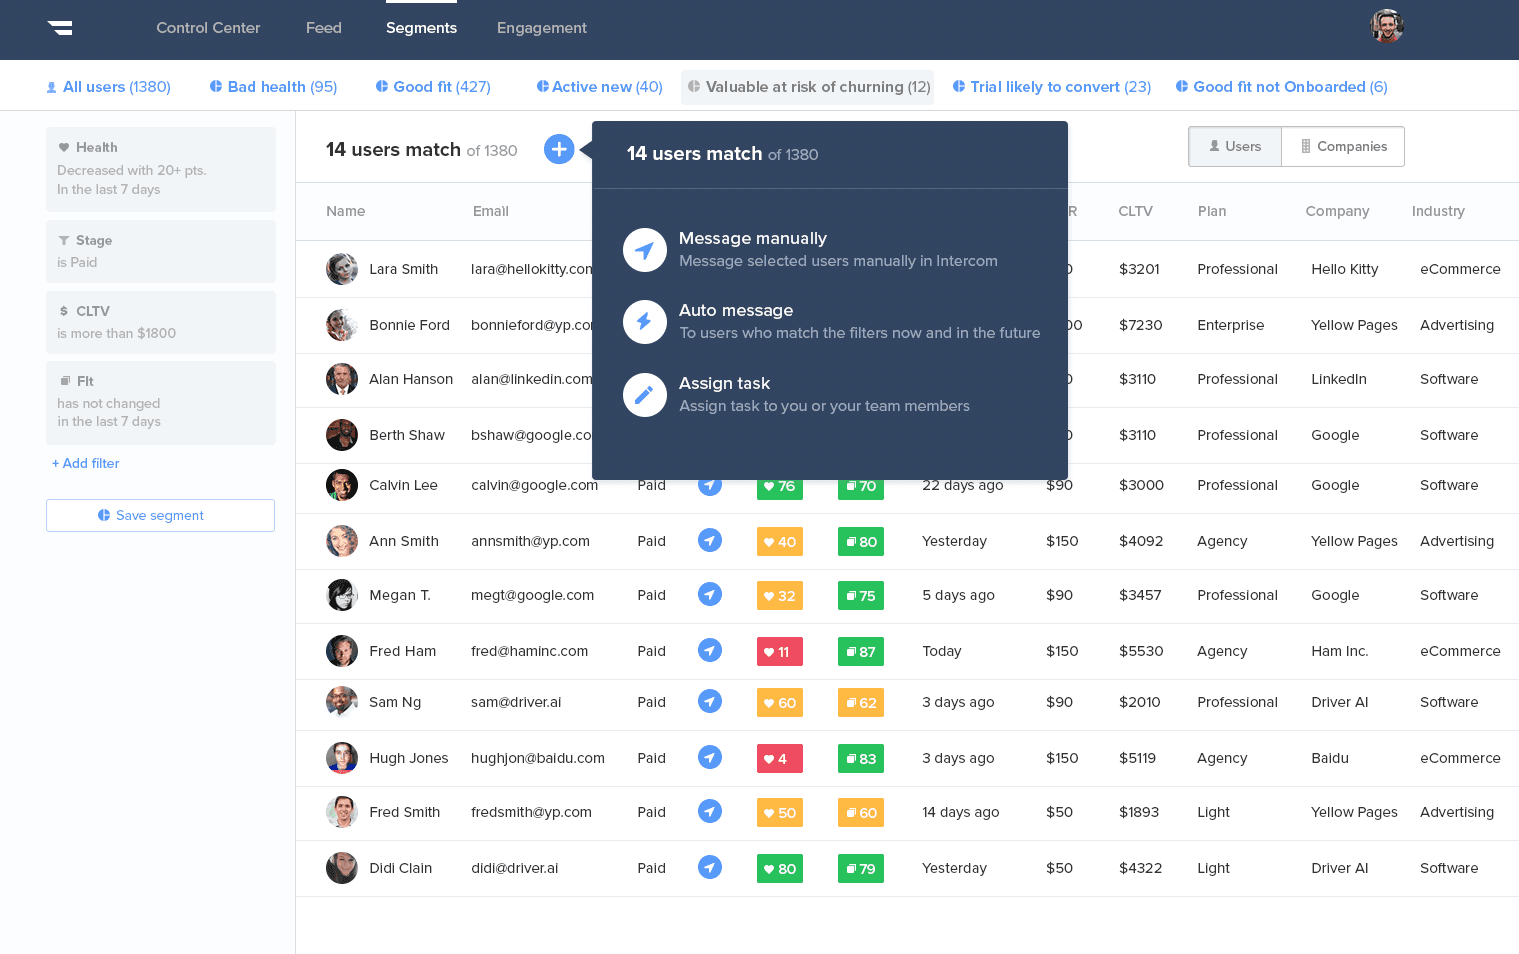The image size is (1519, 954).
Task: Click health score 76 badge for Calvin Lee
Action: coord(780,487)
